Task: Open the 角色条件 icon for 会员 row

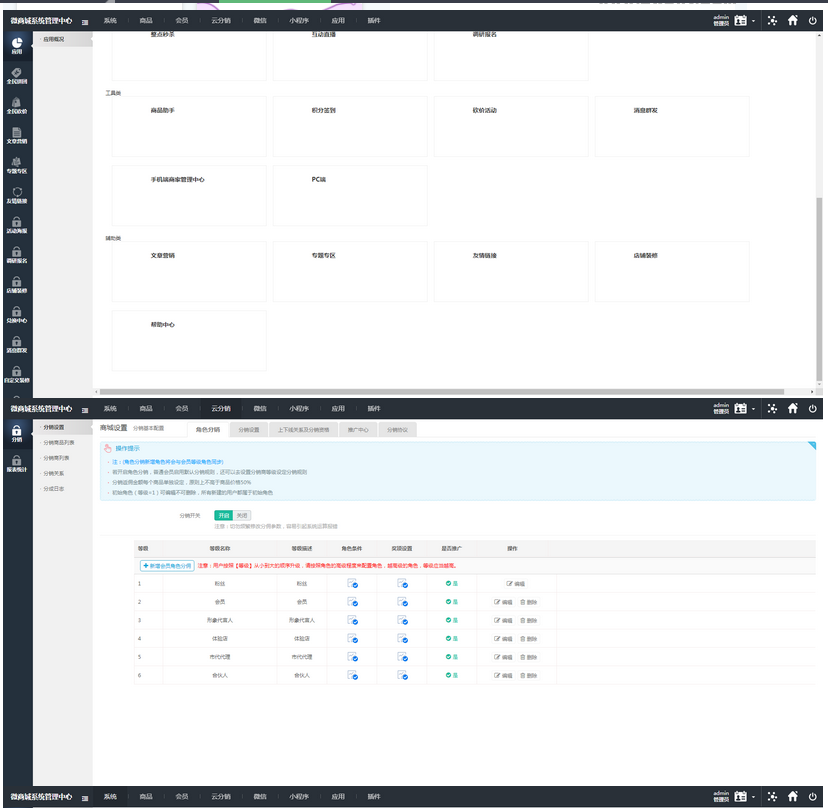Action: pyautogui.click(x=352, y=601)
